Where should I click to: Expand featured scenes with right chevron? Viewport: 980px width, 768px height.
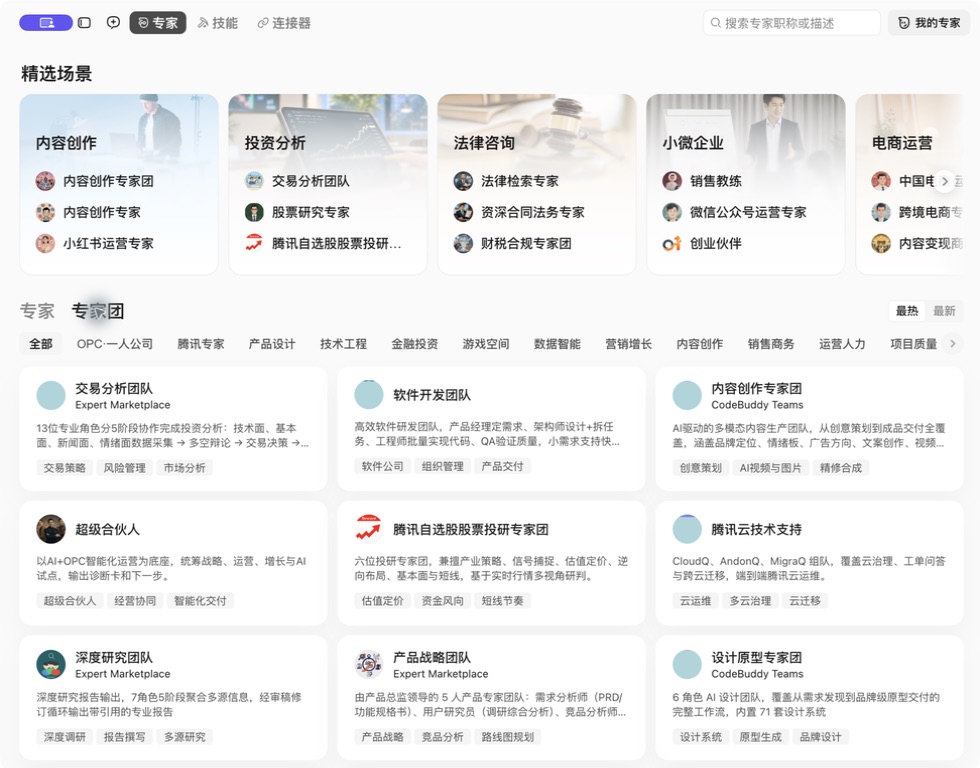[944, 181]
